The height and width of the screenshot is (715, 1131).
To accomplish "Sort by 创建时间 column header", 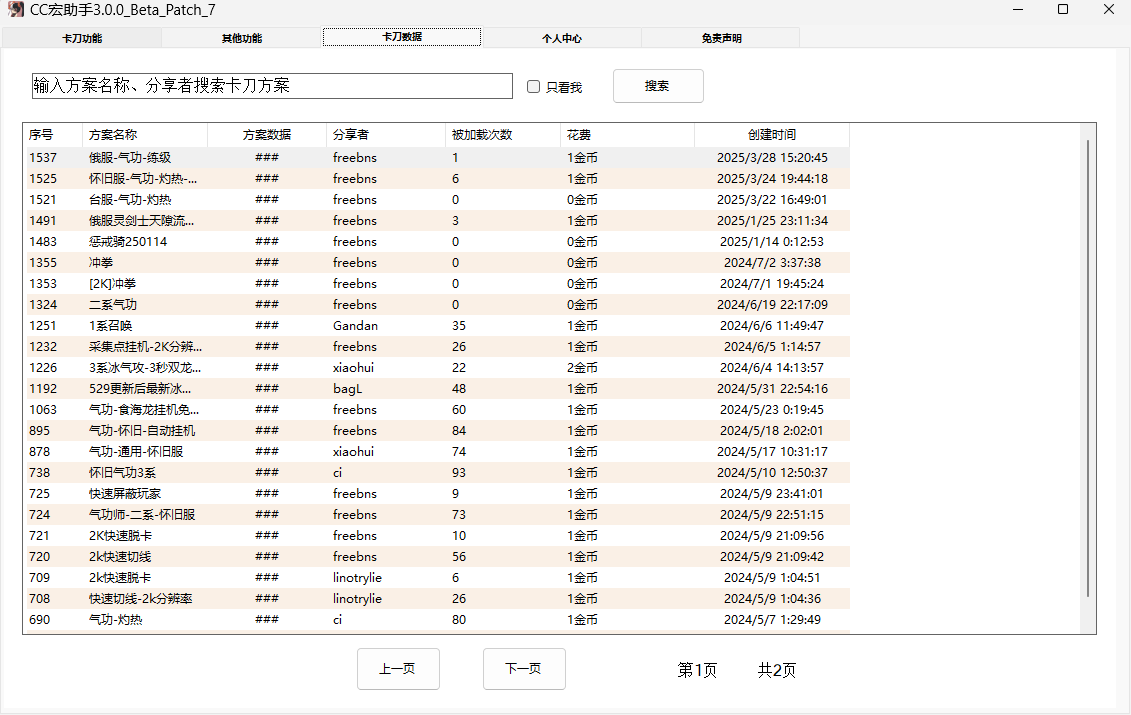I will [772, 135].
